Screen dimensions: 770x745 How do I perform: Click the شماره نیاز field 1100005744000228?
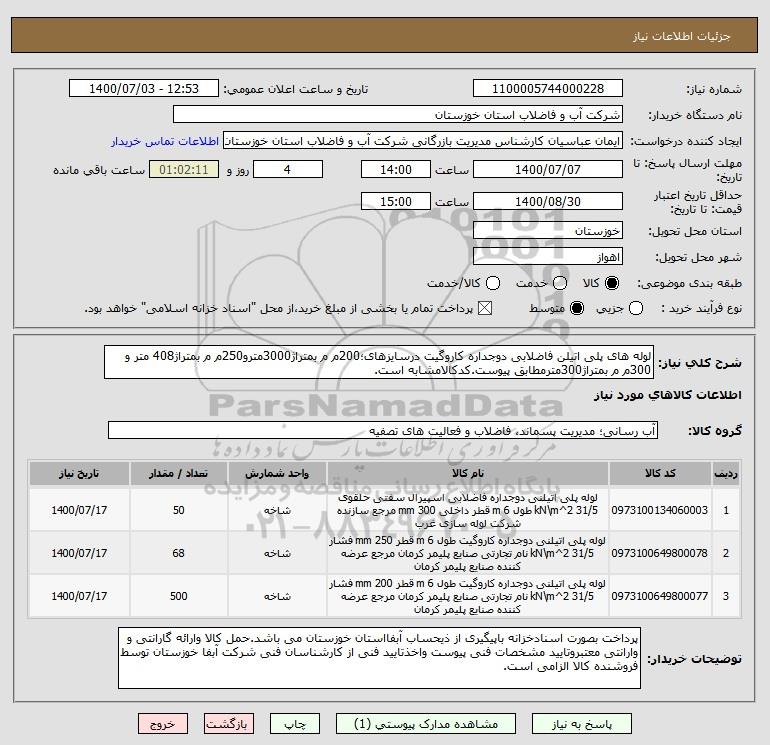548,89
